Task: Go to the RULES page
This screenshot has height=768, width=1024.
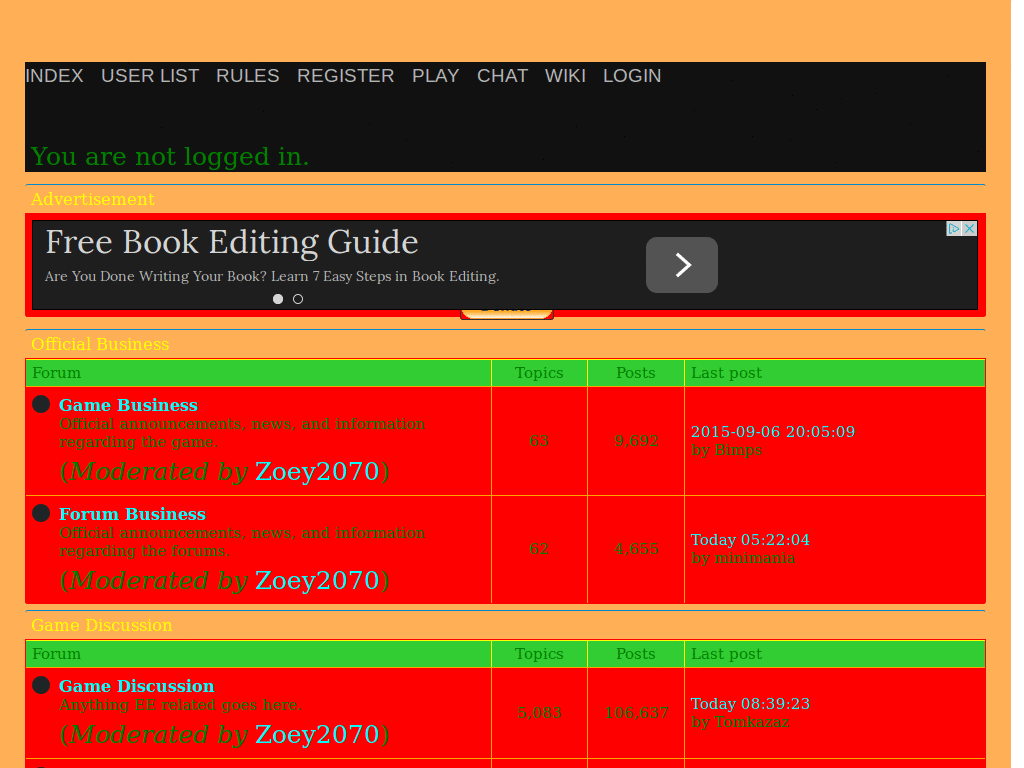Action: point(248,76)
